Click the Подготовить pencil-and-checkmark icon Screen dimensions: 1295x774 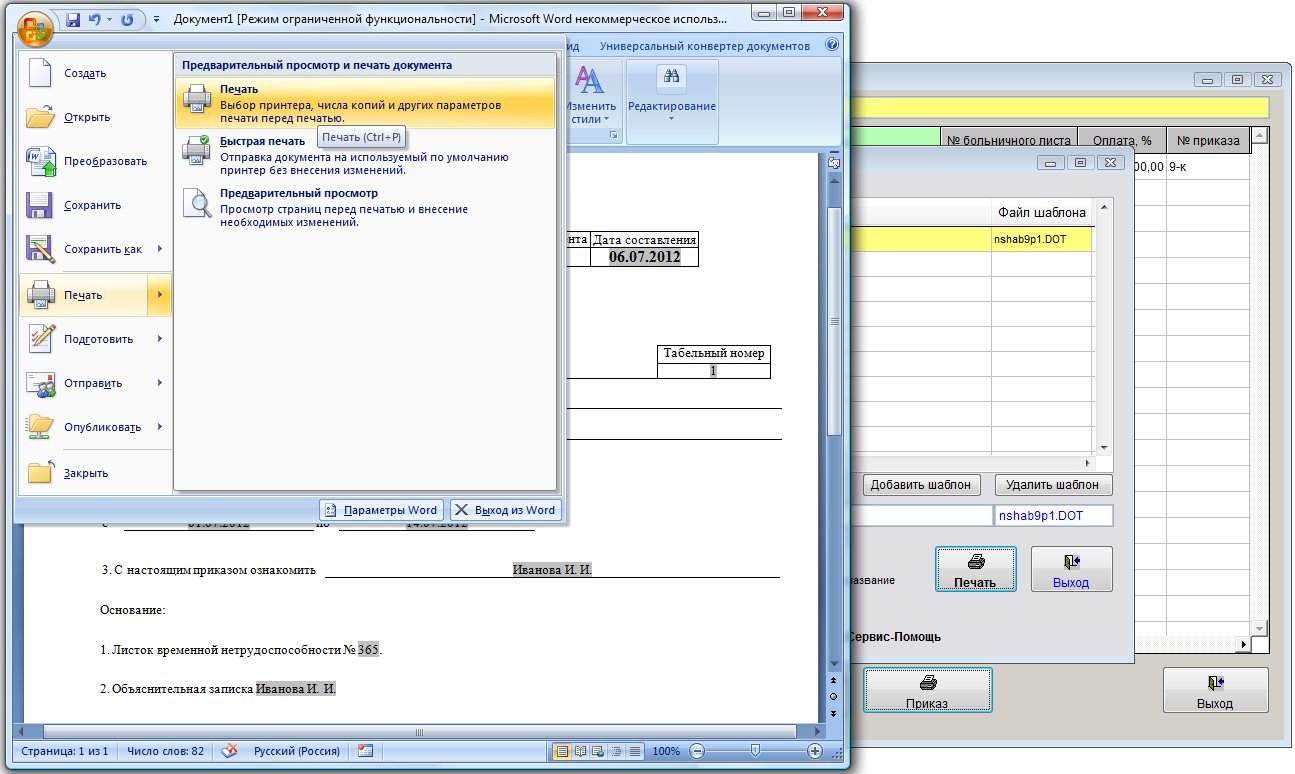41,339
